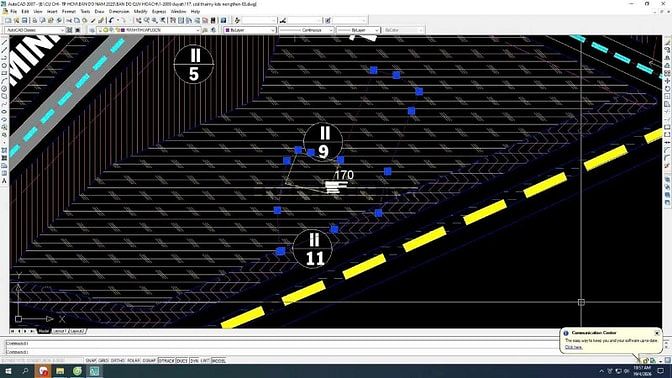672x378 pixels.
Task: Open the Dimension menu
Action: click(x=119, y=12)
